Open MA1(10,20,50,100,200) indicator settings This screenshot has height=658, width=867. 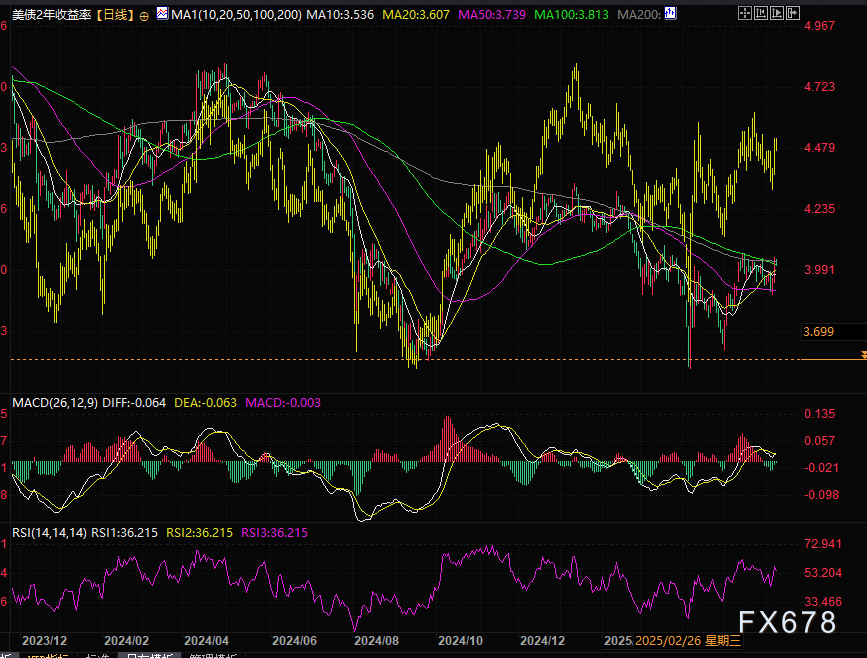pyautogui.click(x=235, y=16)
